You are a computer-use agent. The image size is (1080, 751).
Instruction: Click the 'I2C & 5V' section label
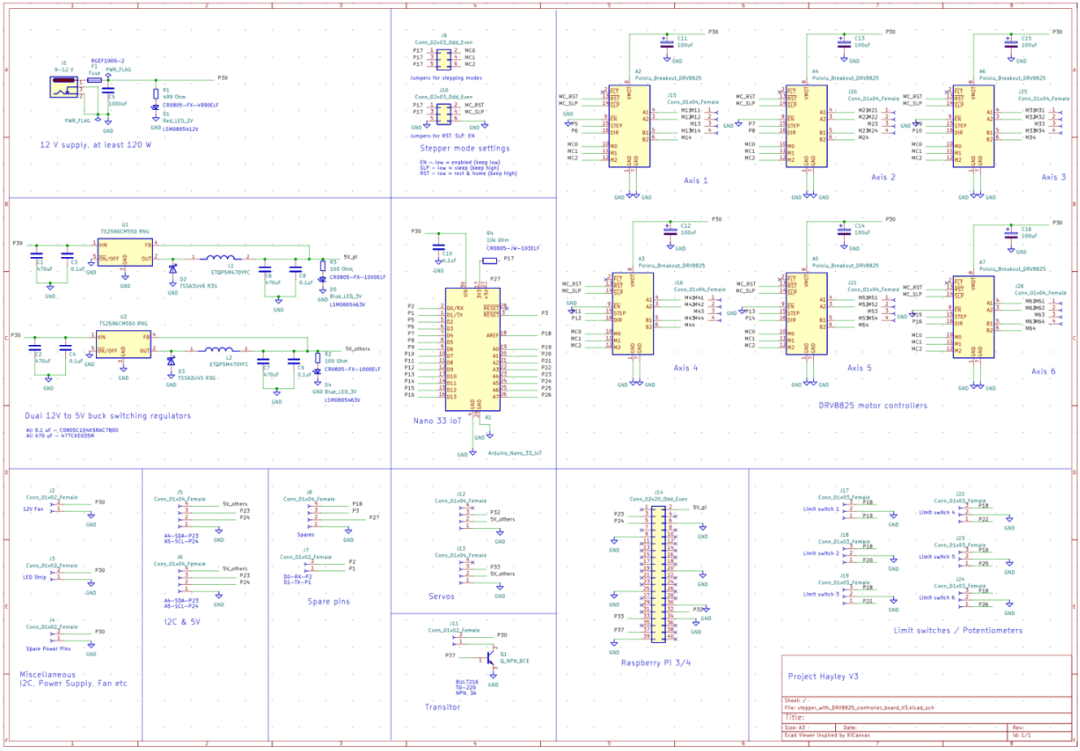click(180, 621)
